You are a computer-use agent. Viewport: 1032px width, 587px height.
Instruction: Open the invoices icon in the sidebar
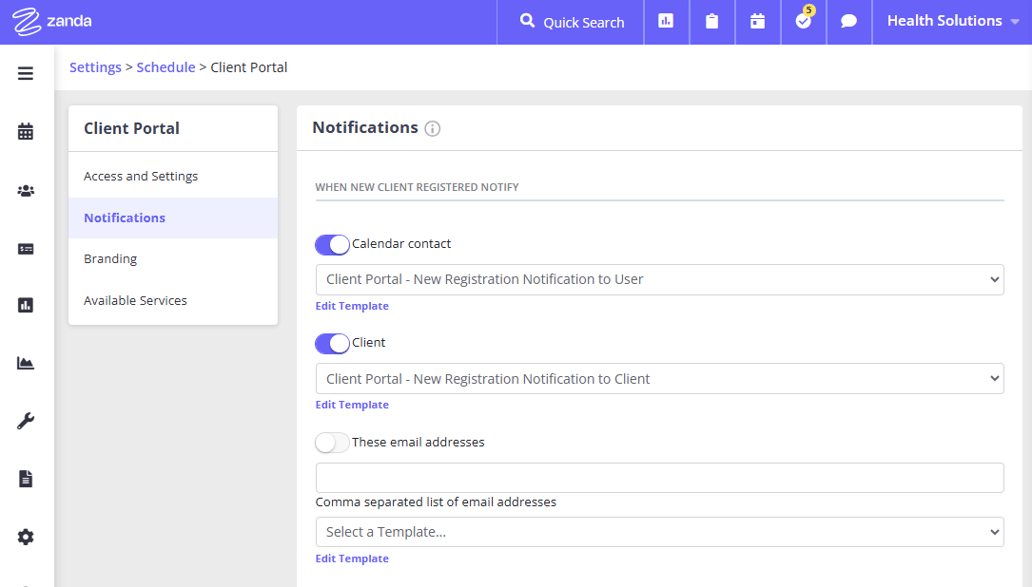25,248
